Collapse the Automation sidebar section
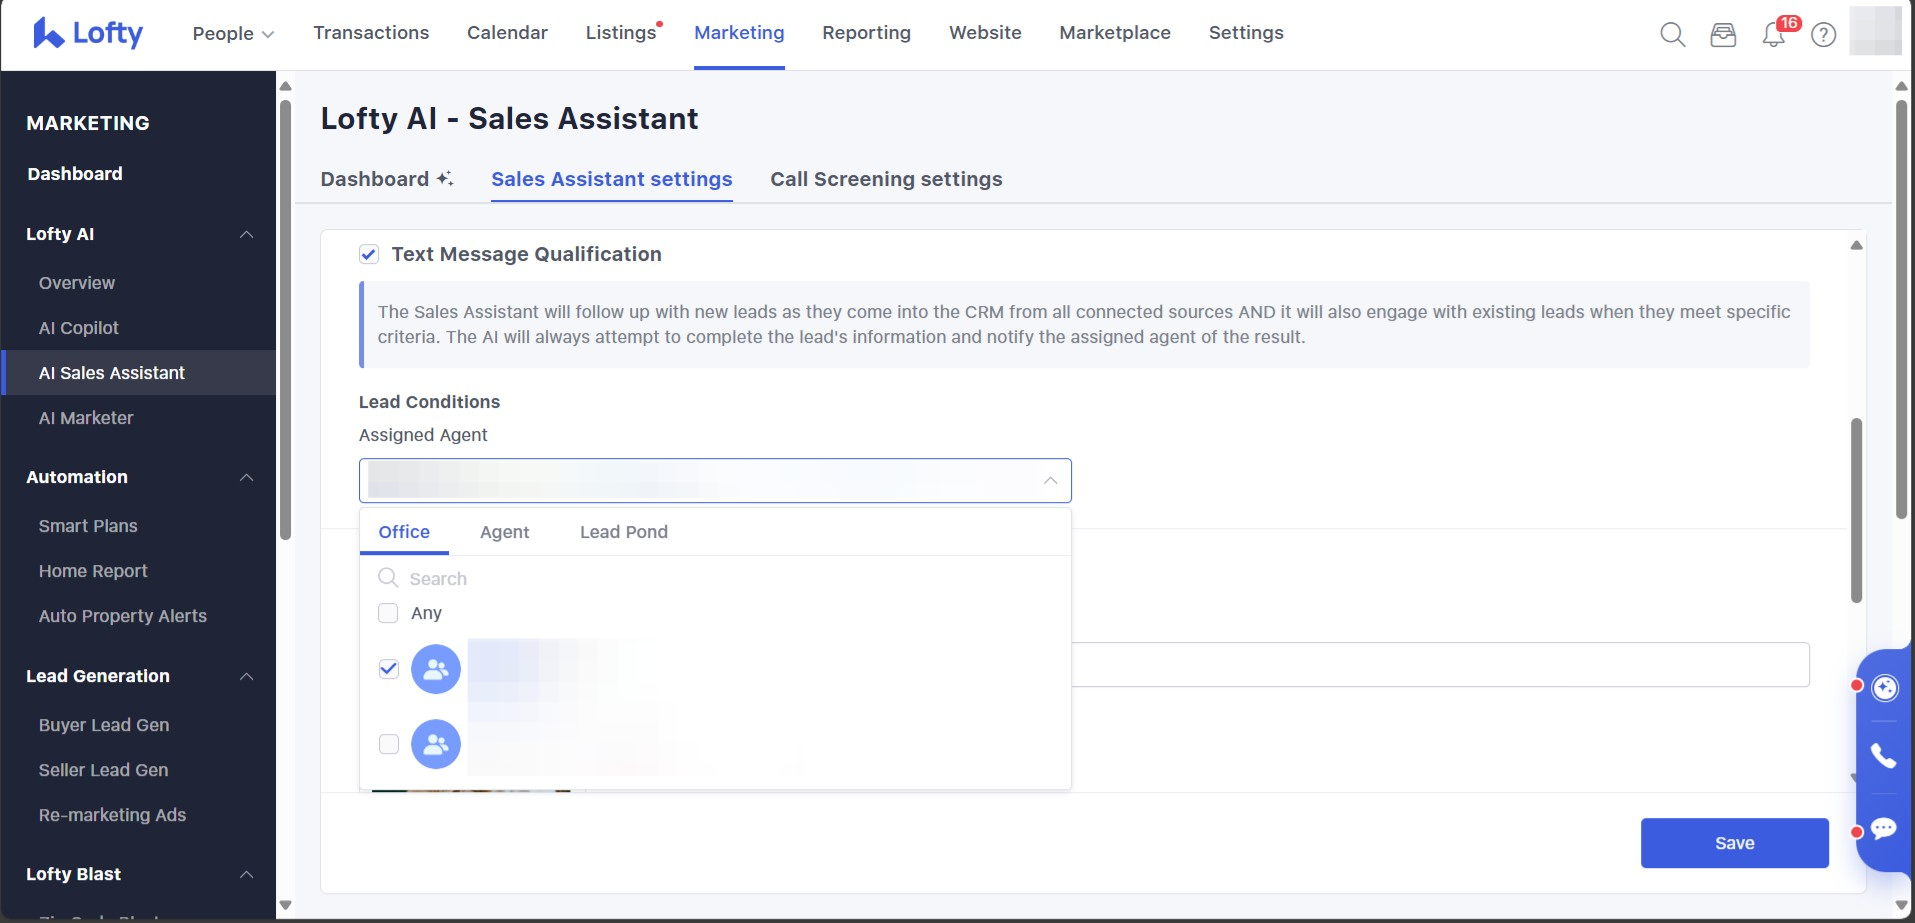 246,477
